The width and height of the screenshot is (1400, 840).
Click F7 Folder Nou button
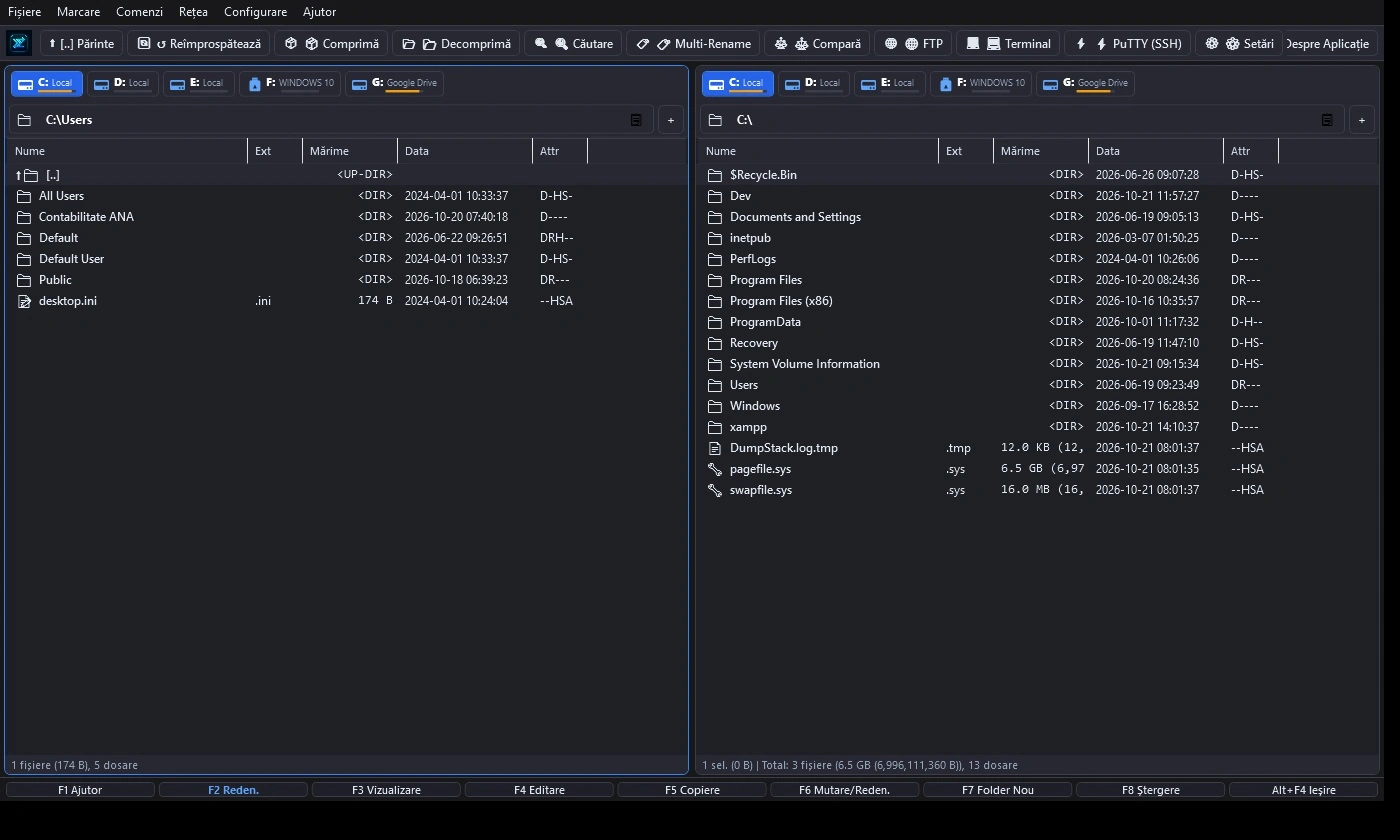[x=998, y=790]
